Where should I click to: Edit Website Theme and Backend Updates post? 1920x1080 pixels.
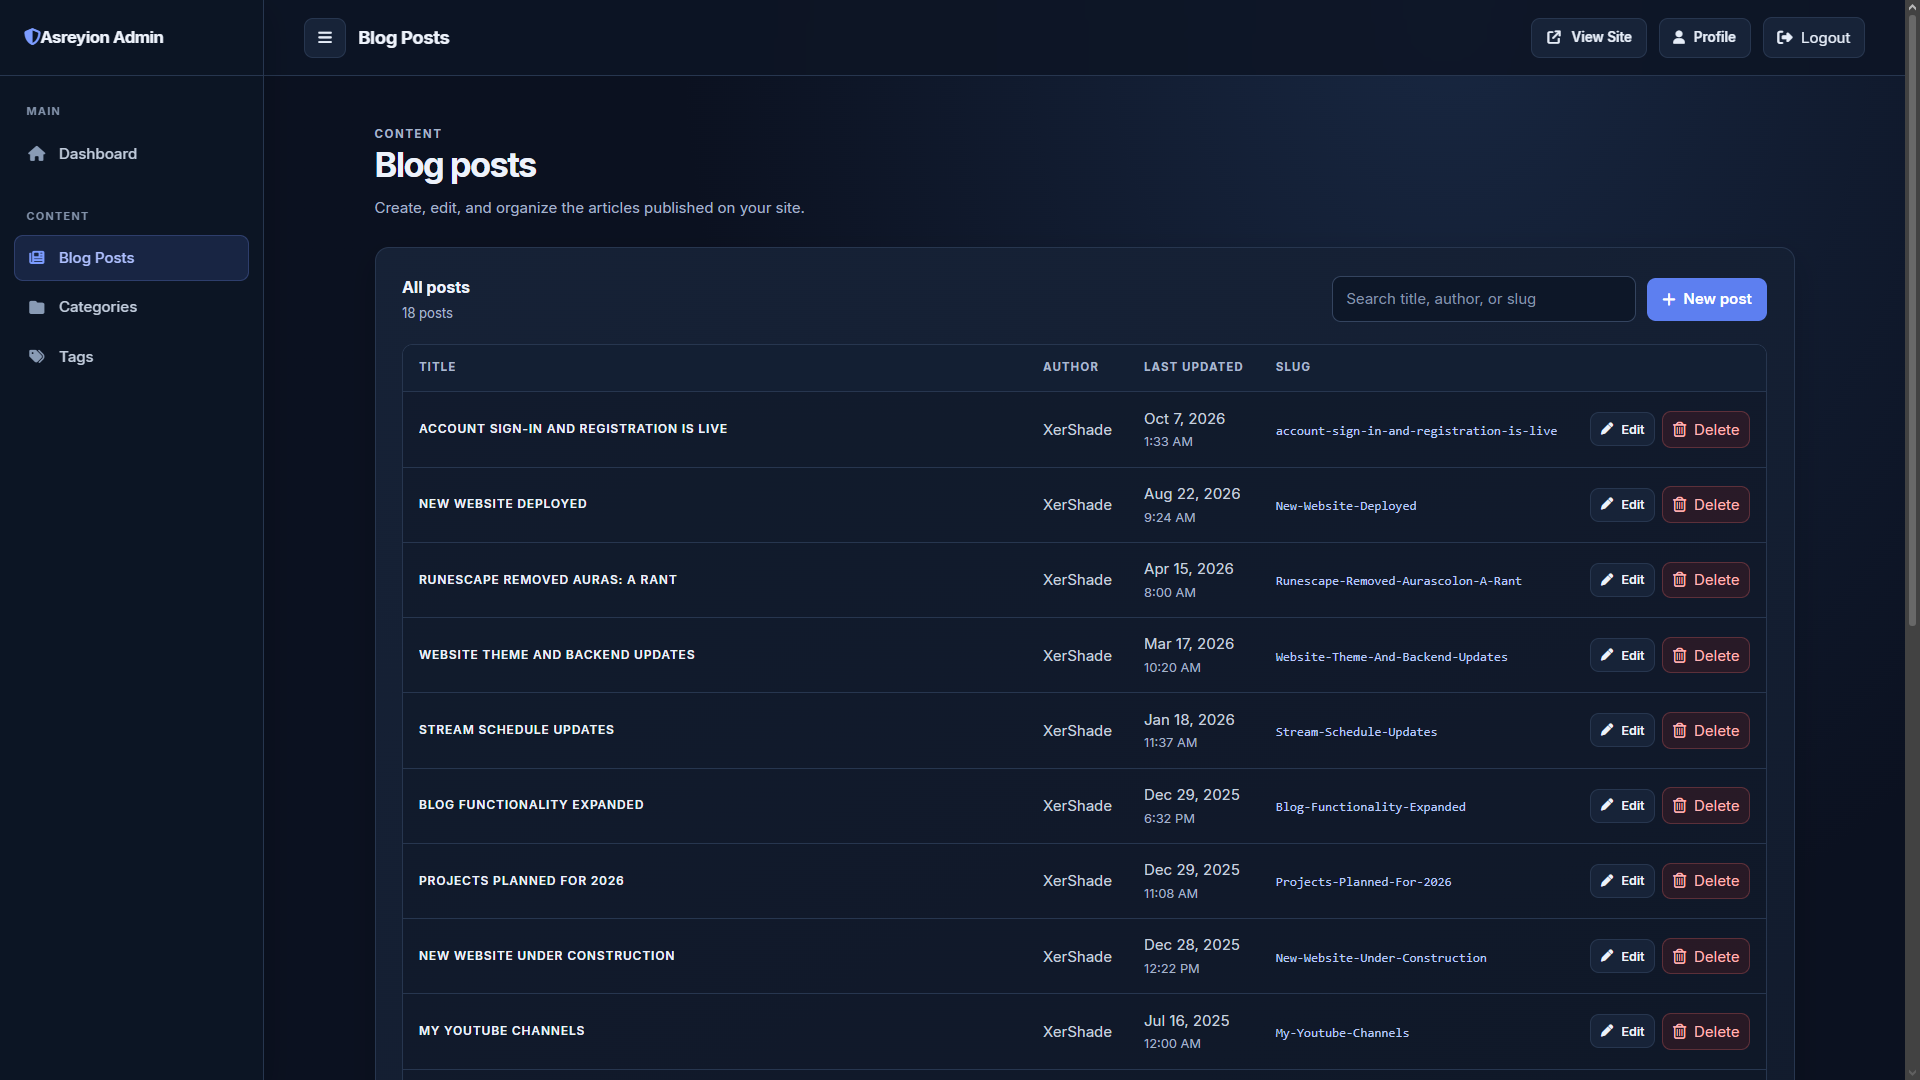tap(1622, 656)
